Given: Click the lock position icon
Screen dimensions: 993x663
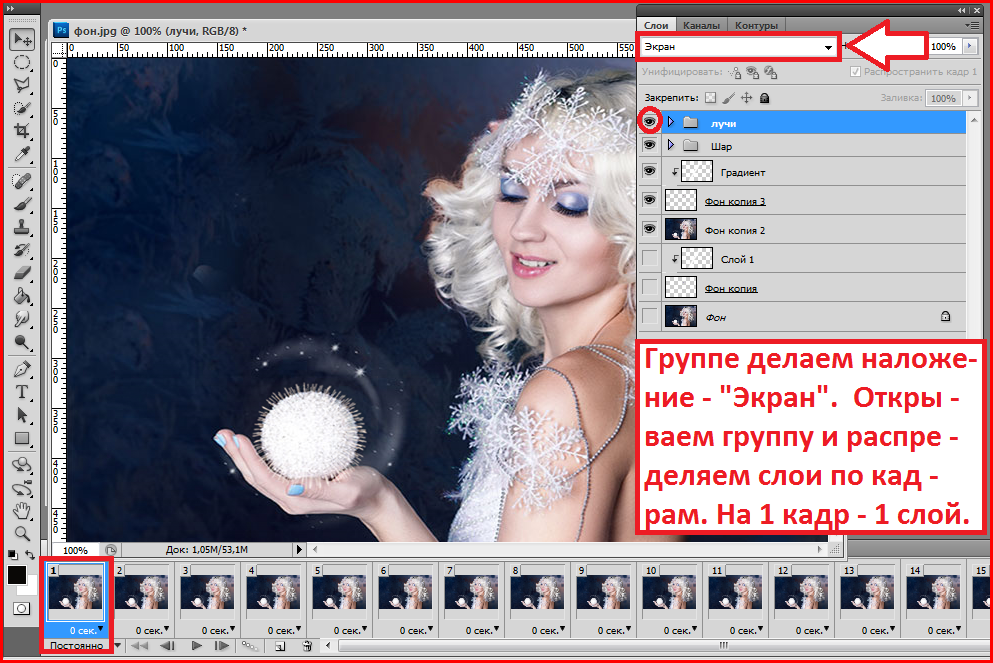Looking at the screenshot, I should pos(747,98).
